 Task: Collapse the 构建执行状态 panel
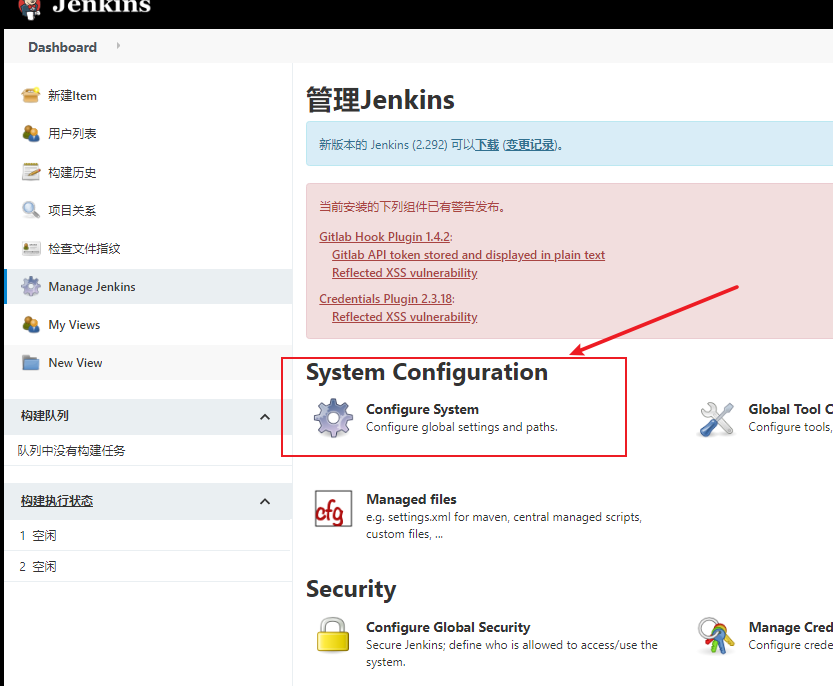(264, 501)
